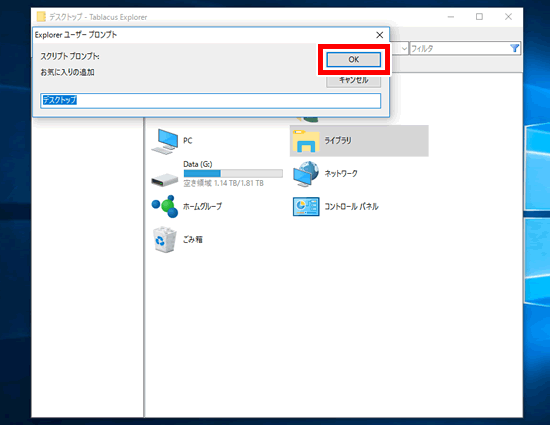Click the Data (G:) disk usage bar

point(233,173)
